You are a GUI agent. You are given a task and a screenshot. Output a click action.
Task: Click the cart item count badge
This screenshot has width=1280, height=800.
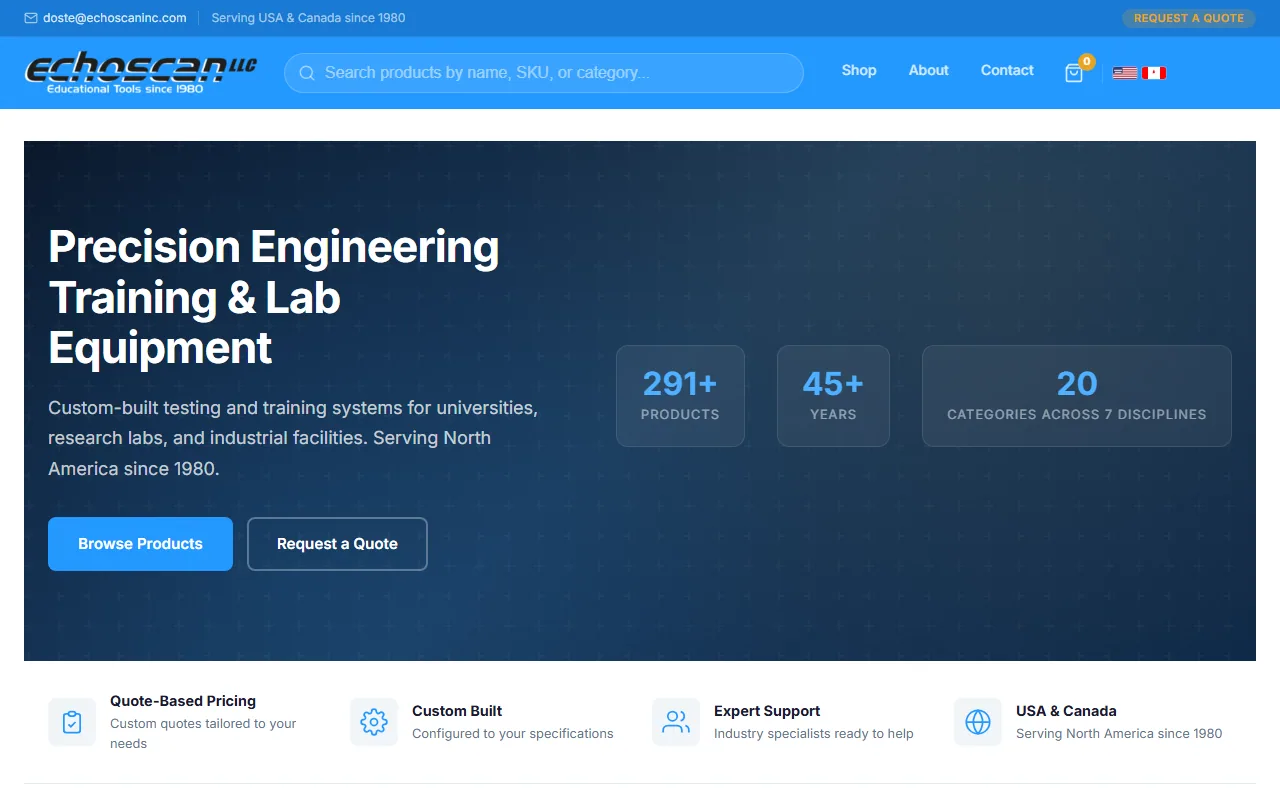pyautogui.click(x=1087, y=62)
